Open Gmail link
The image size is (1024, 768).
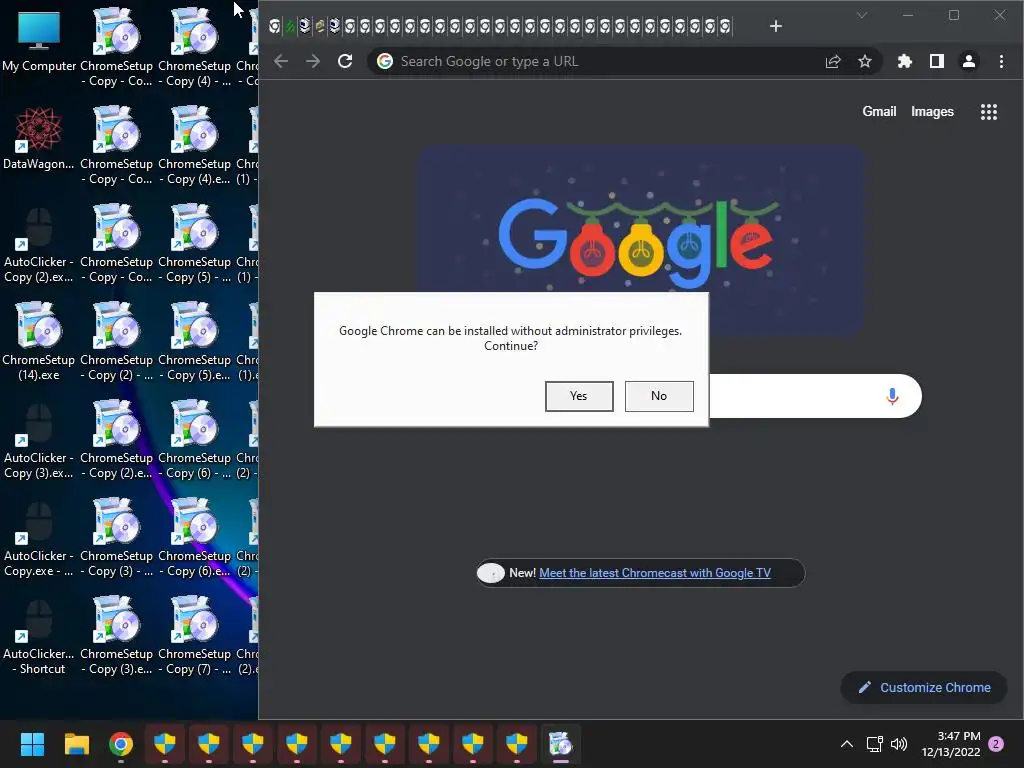[x=879, y=112]
